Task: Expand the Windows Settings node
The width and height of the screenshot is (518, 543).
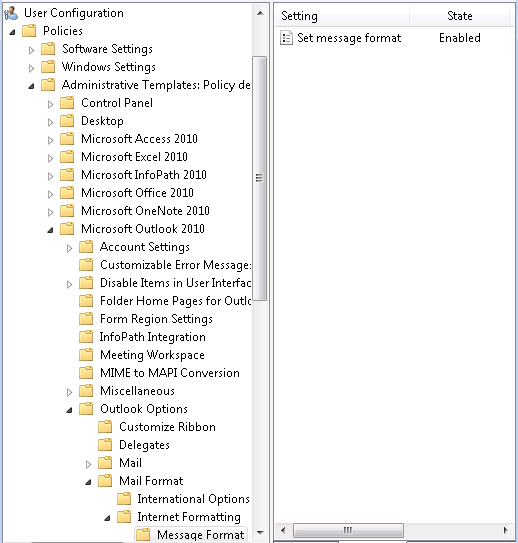Action: pyautogui.click(x=31, y=68)
